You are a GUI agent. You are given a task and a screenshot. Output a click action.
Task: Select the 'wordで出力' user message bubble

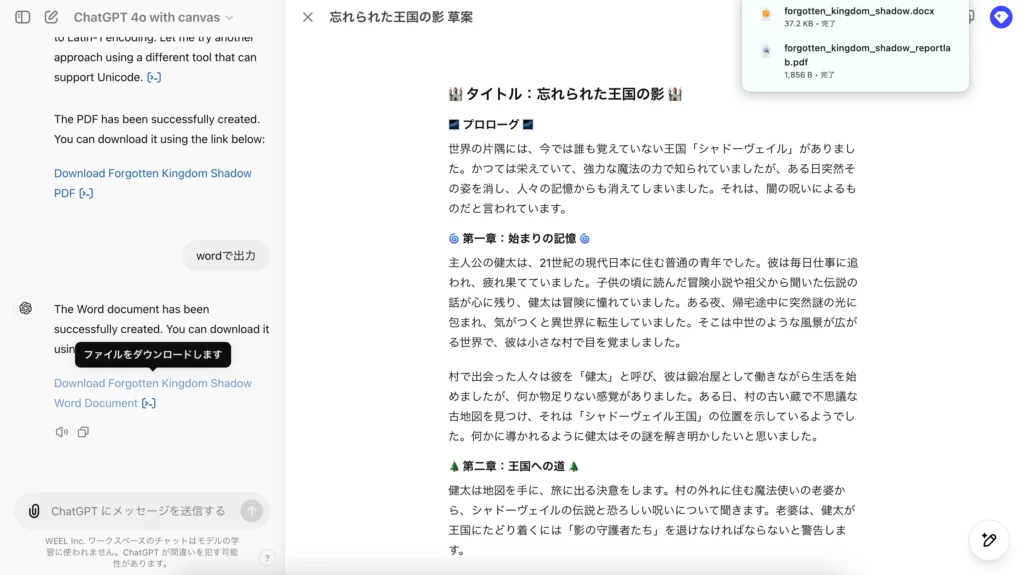tap(226, 256)
